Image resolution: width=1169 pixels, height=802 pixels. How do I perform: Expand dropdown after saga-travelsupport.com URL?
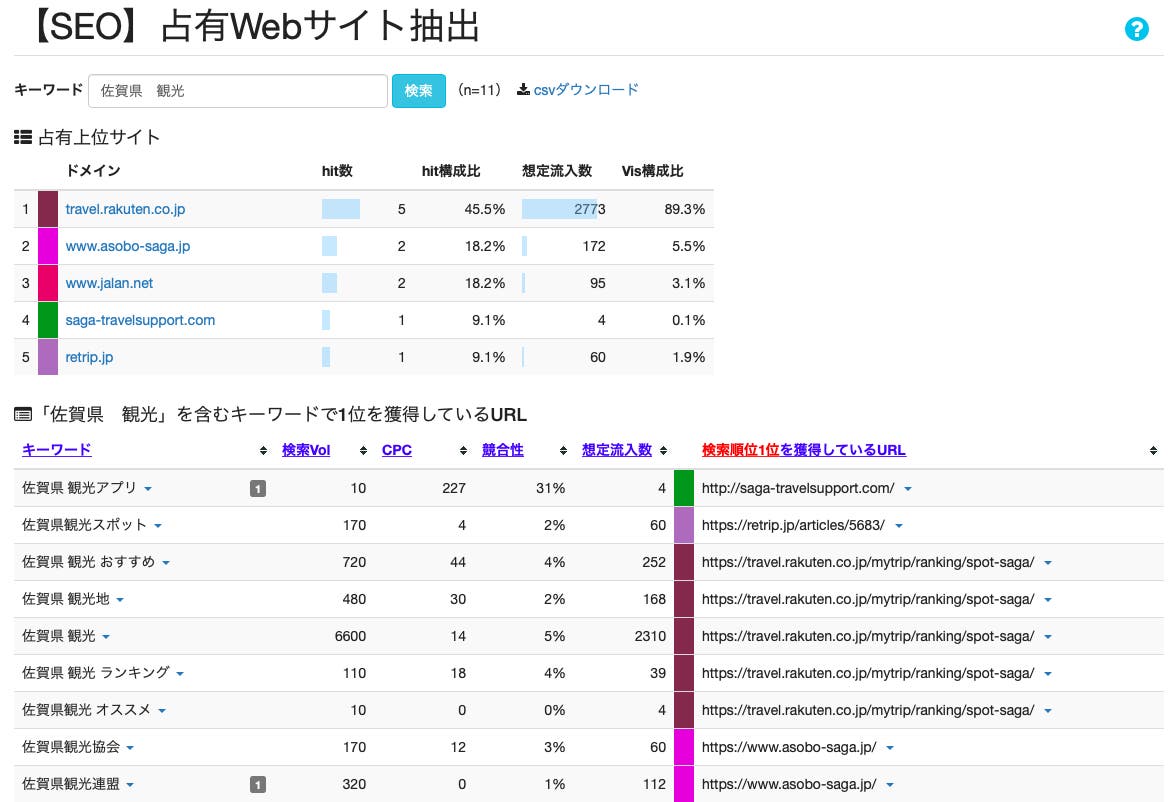click(908, 489)
